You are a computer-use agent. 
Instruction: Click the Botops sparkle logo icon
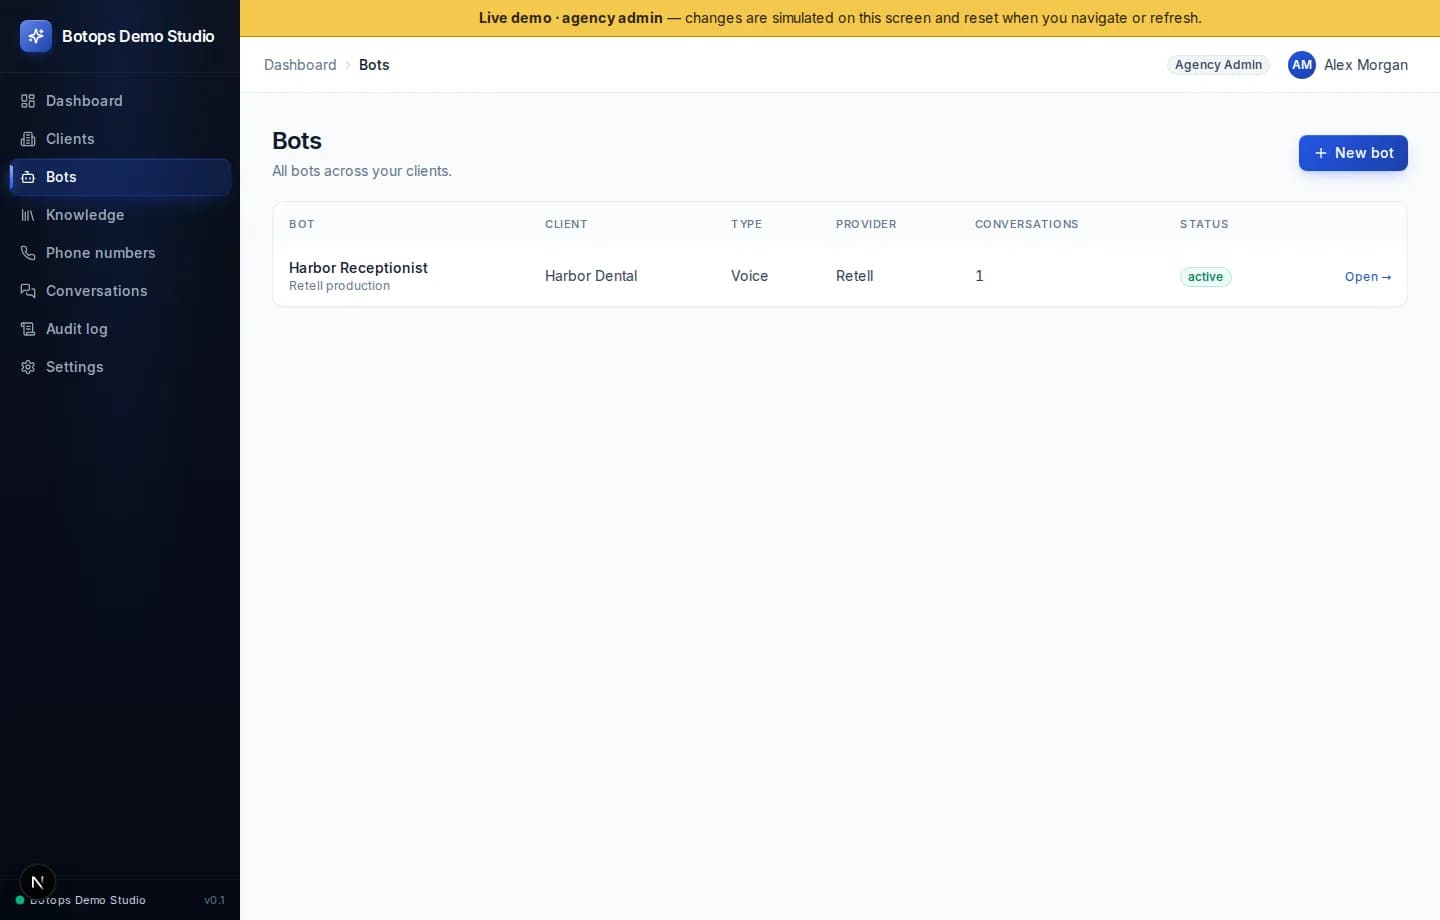pyautogui.click(x=36, y=36)
